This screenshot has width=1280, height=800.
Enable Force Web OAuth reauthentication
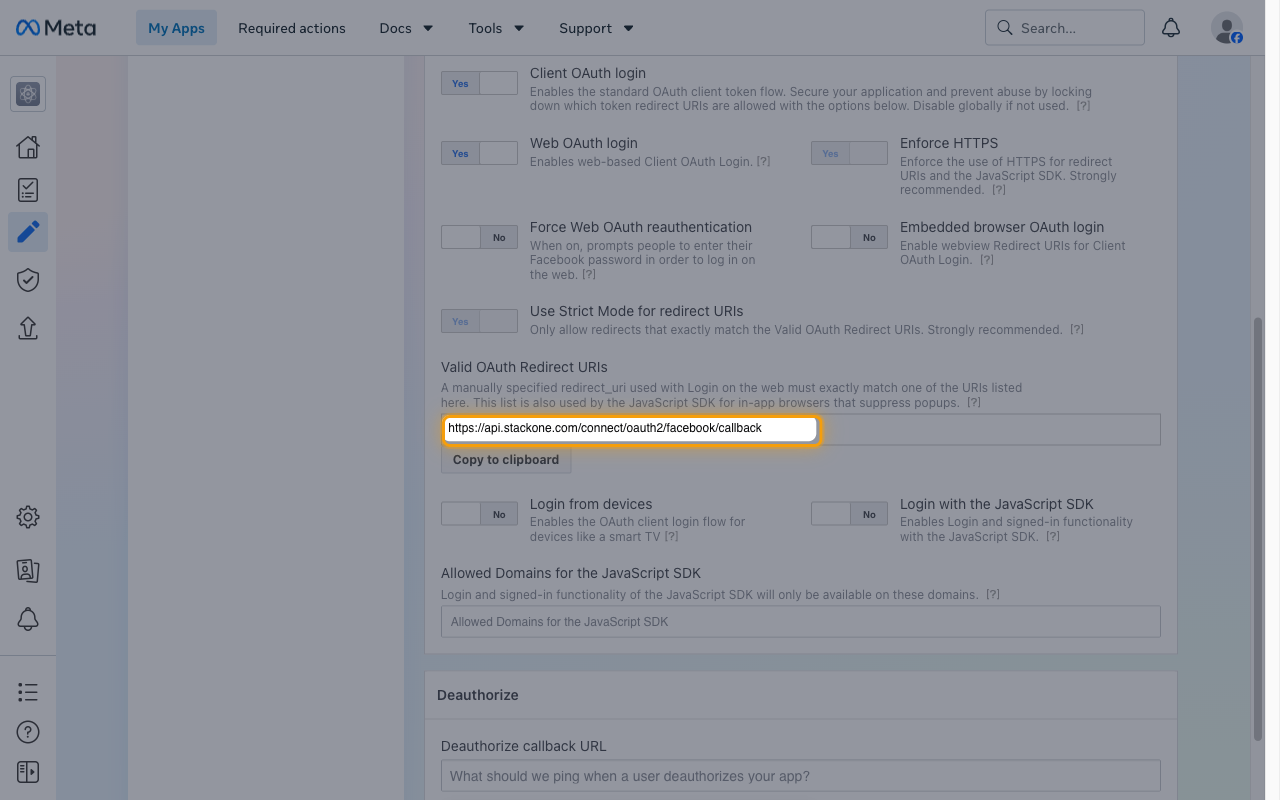pos(479,237)
